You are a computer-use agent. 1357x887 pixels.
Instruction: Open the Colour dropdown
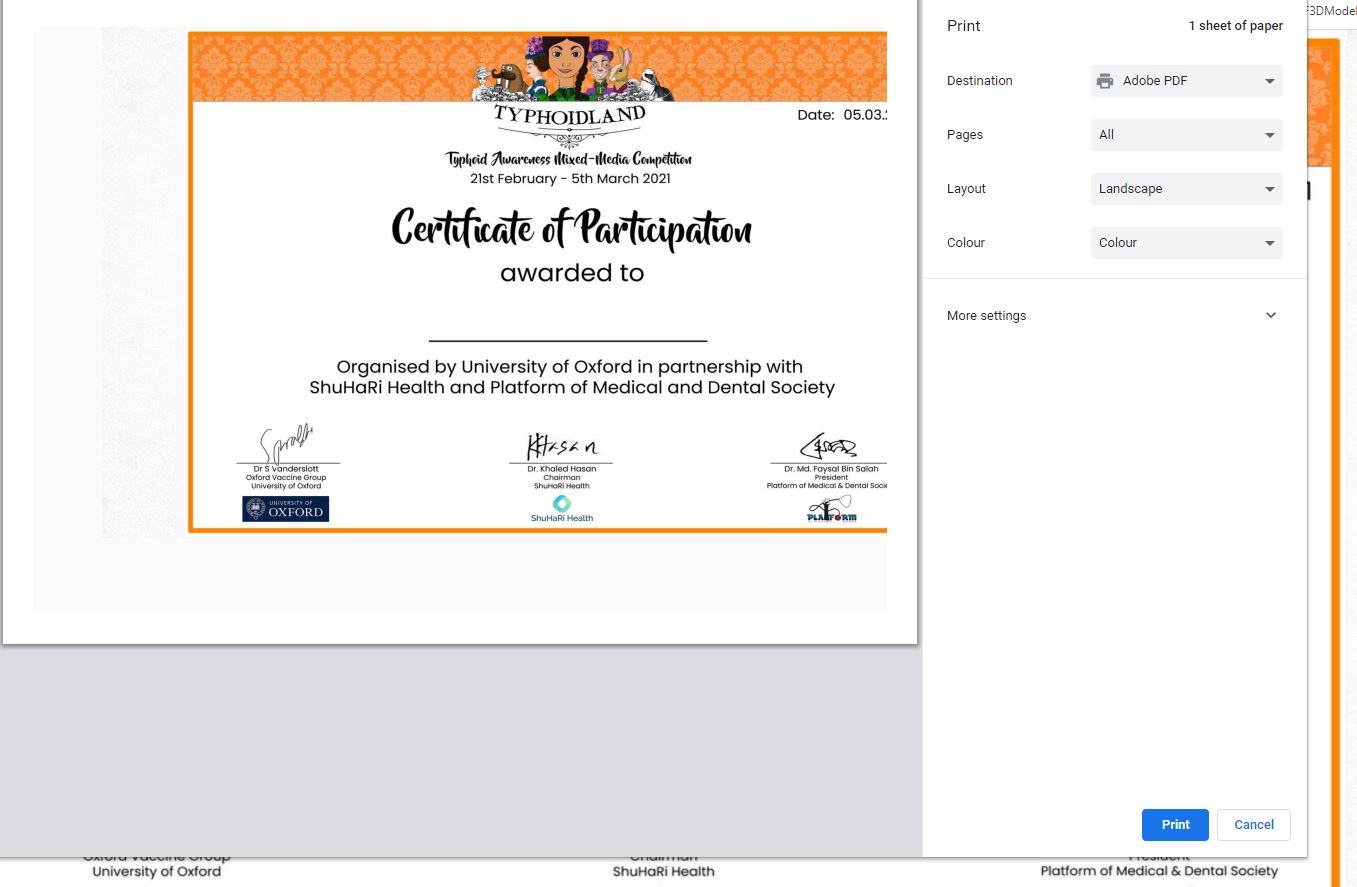pyautogui.click(x=1186, y=243)
